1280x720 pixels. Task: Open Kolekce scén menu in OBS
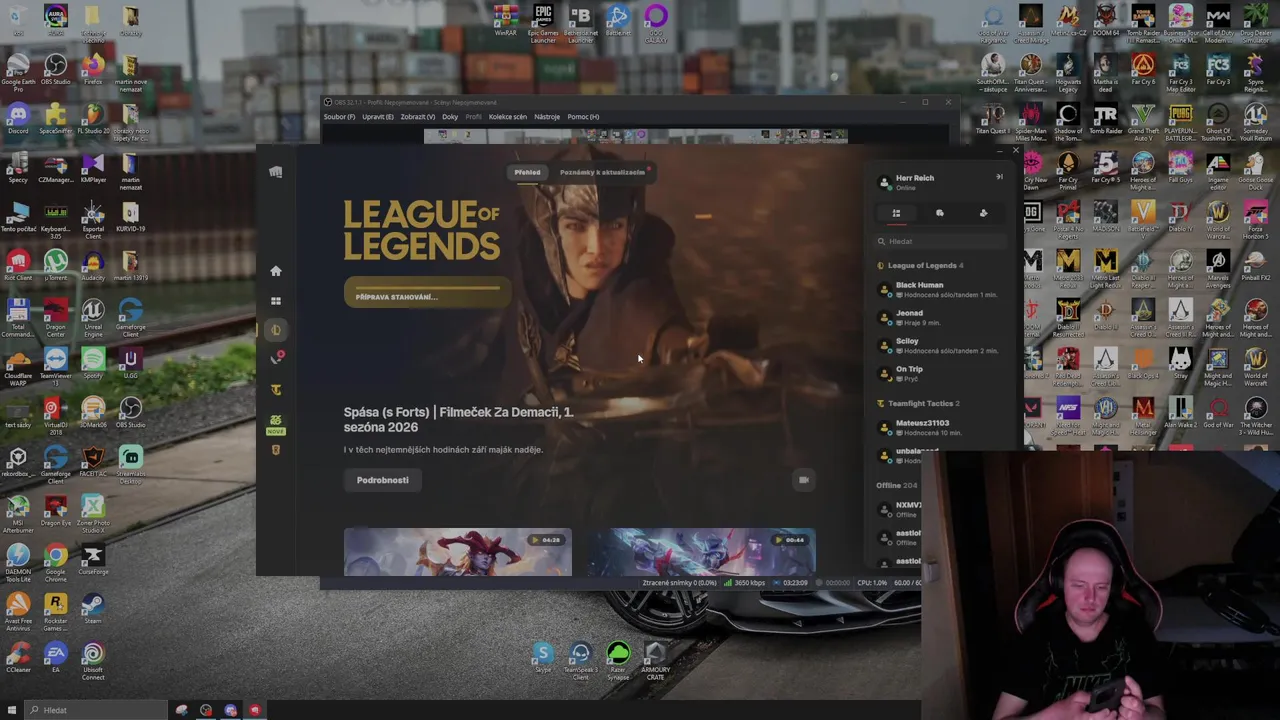(507, 117)
